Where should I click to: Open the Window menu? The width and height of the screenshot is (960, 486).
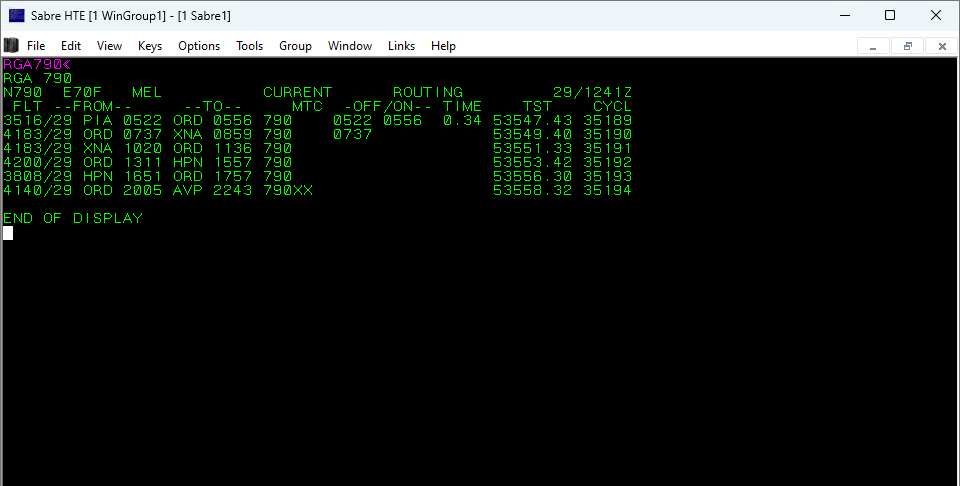tap(350, 46)
